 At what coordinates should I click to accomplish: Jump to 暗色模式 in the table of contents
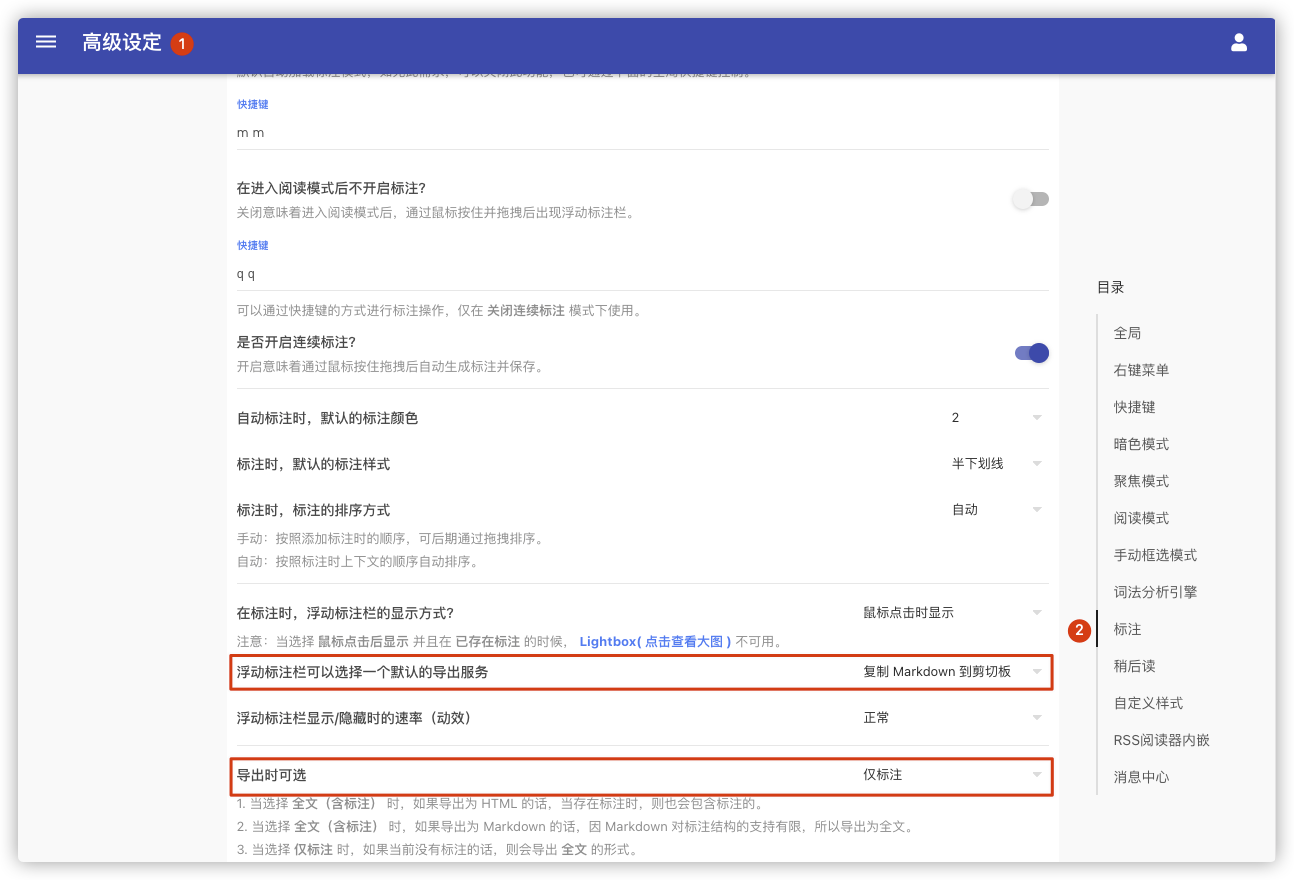click(1141, 444)
